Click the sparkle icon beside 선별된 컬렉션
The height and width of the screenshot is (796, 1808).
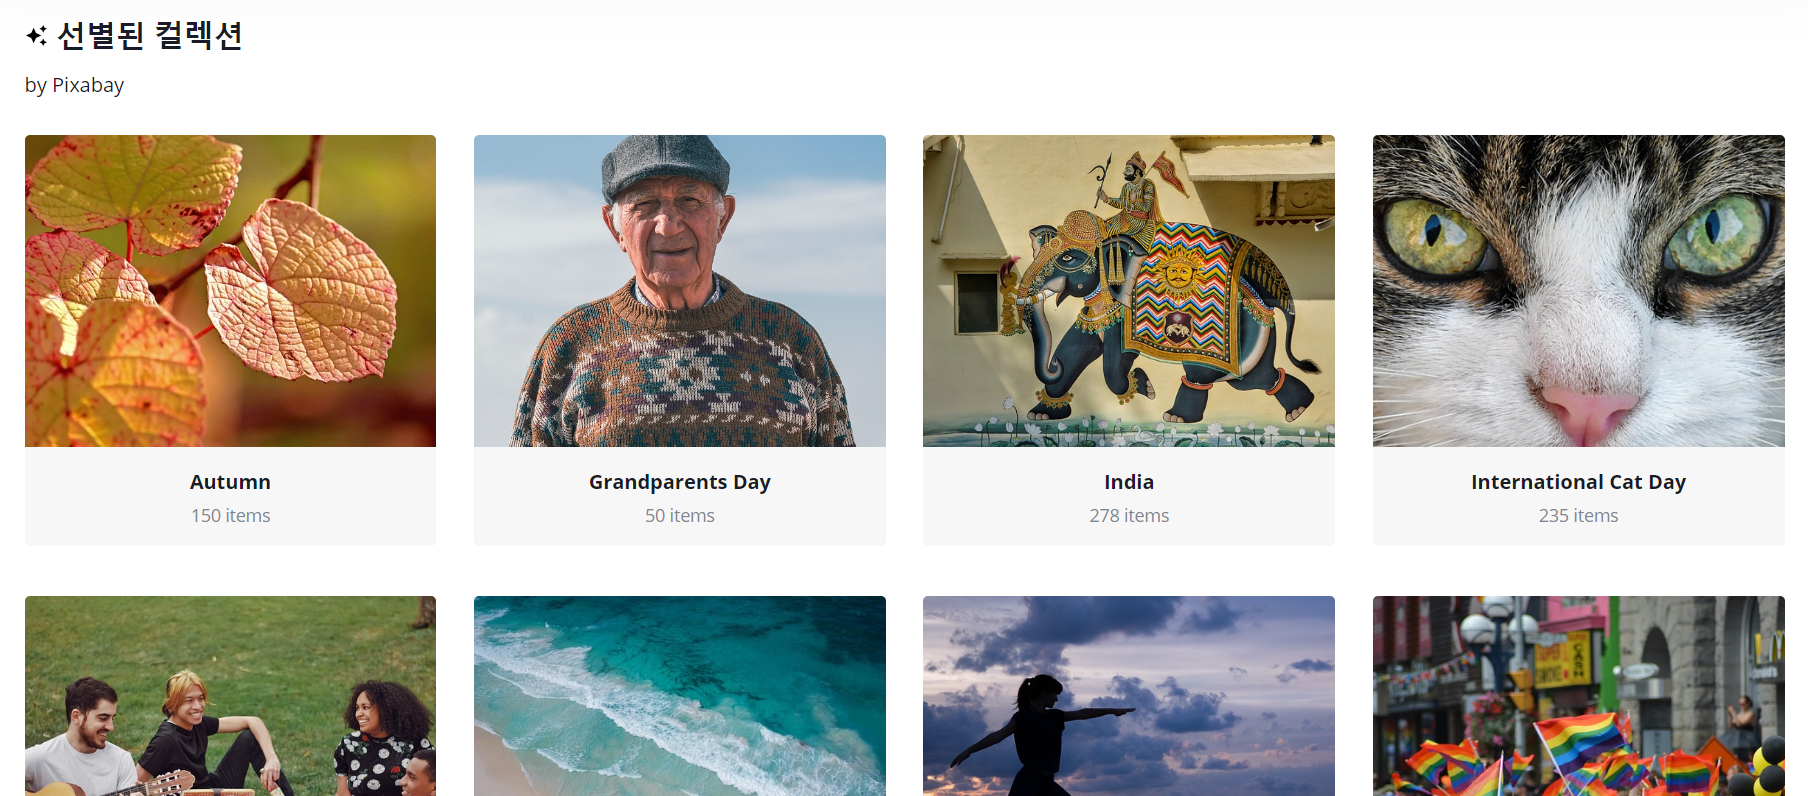tap(37, 36)
